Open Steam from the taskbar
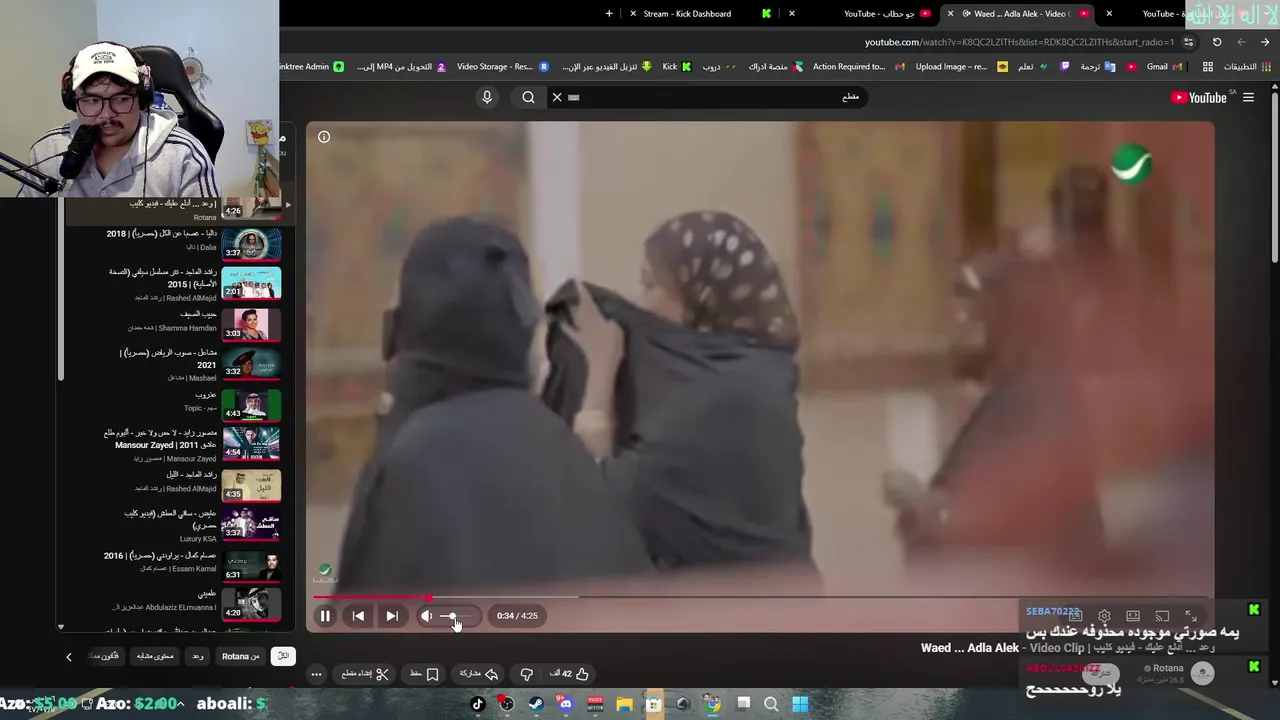The height and width of the screenshot is (720, 1280). pyautogui.click(x=536, y=704)
